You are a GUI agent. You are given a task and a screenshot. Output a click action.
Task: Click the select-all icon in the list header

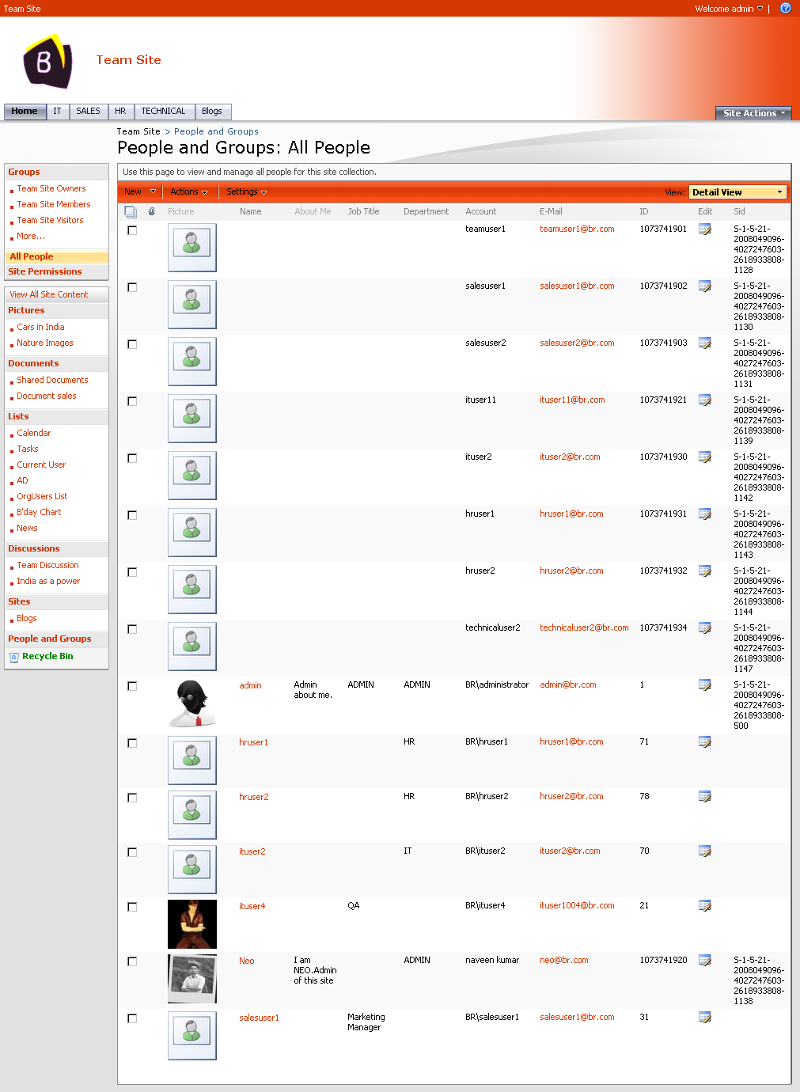click(x=131, y=211)
